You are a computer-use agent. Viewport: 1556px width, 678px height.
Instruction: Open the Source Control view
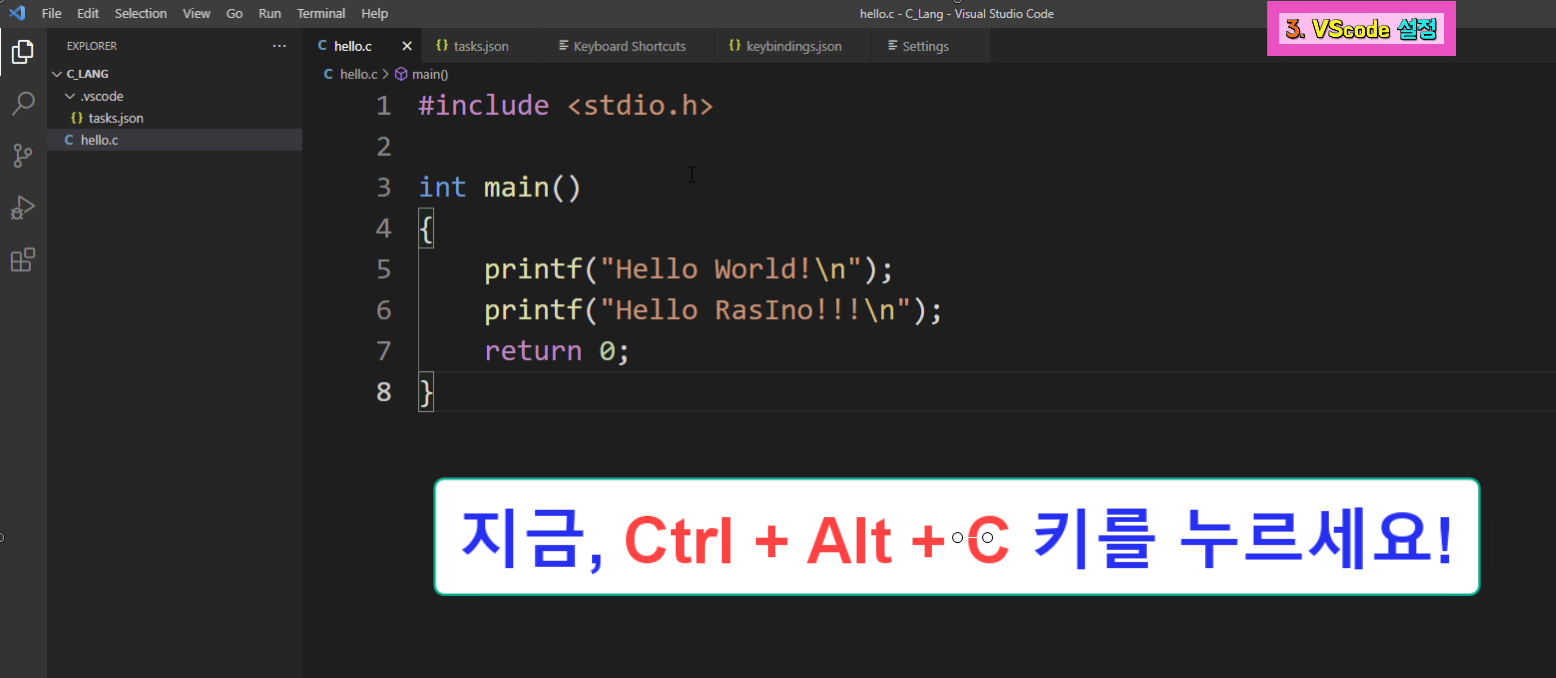point(22,156)
